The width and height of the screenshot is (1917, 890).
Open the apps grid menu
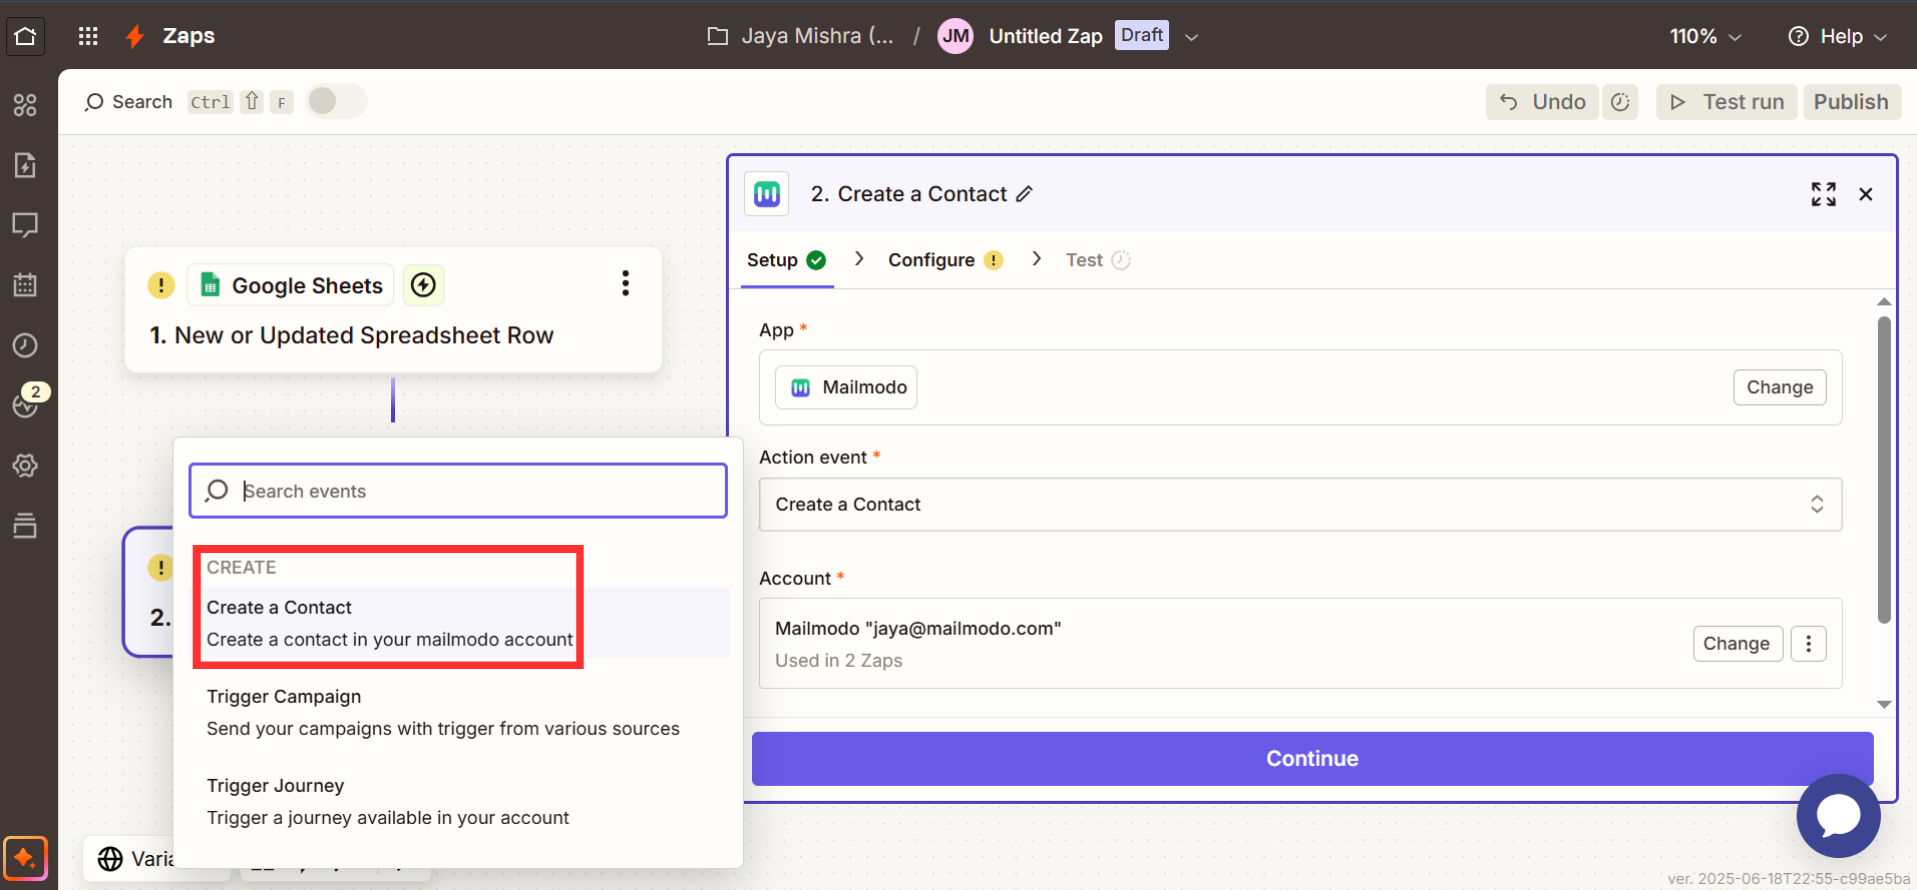pyautogui.click(x=88, y=36)
